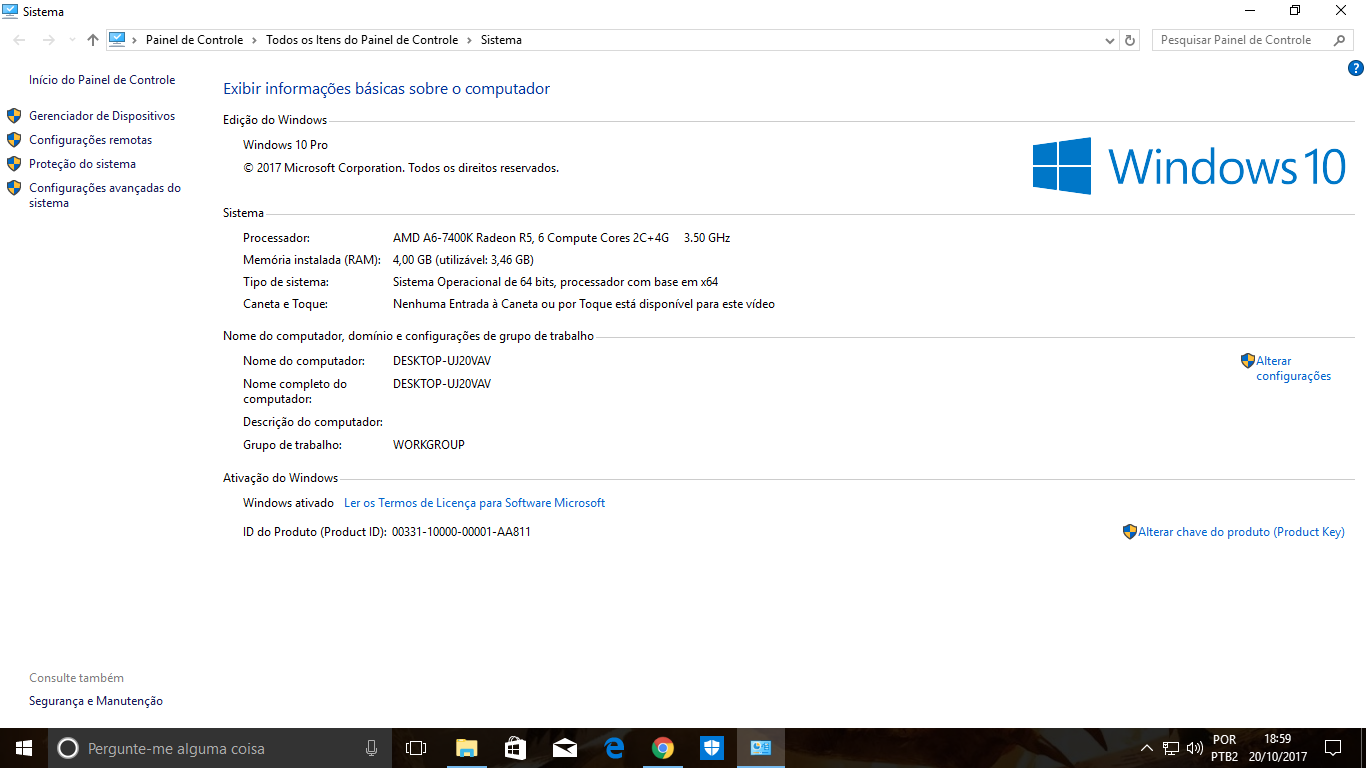The width and height of the screenshot is (1366, 768).
Task: Open Microsoft Edge from the taskbar
Action: [x=613, y=748]
